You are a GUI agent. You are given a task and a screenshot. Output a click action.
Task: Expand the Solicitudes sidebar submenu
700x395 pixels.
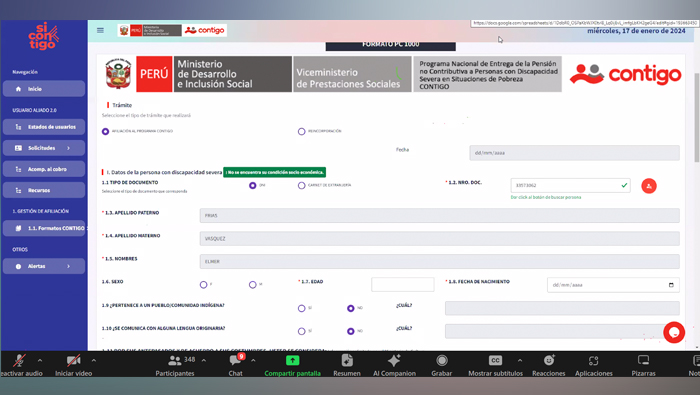(68, 148)
